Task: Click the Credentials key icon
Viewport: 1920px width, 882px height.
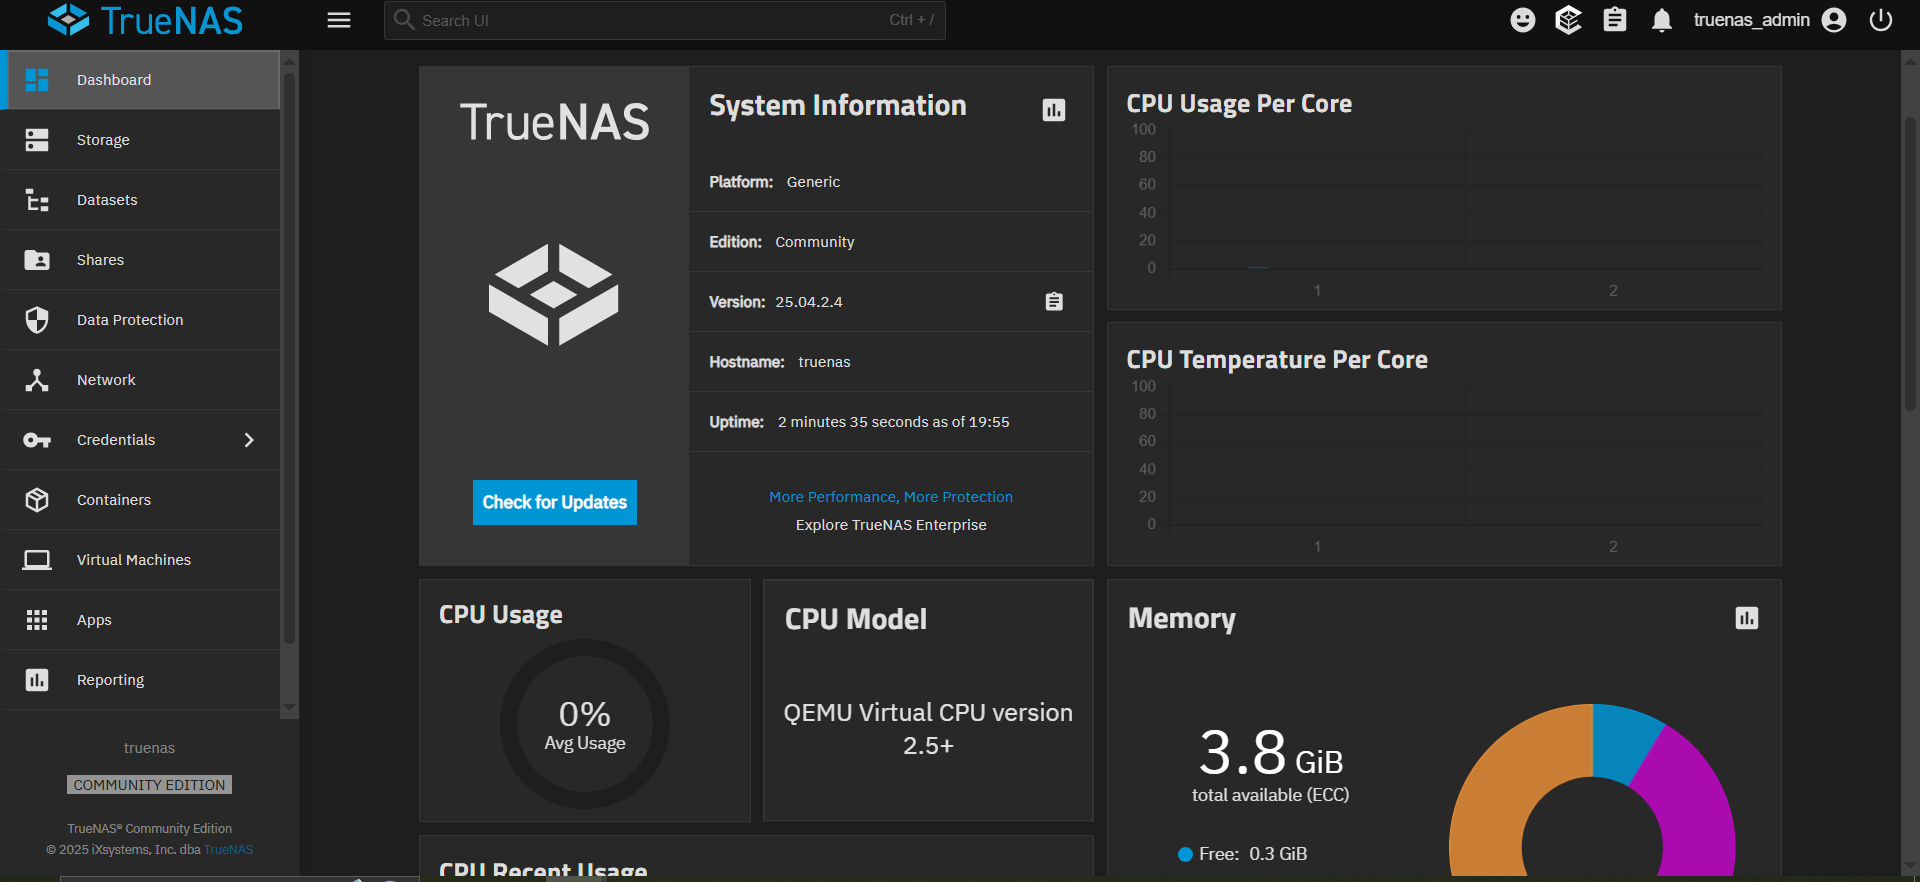Action: [37, 440]
